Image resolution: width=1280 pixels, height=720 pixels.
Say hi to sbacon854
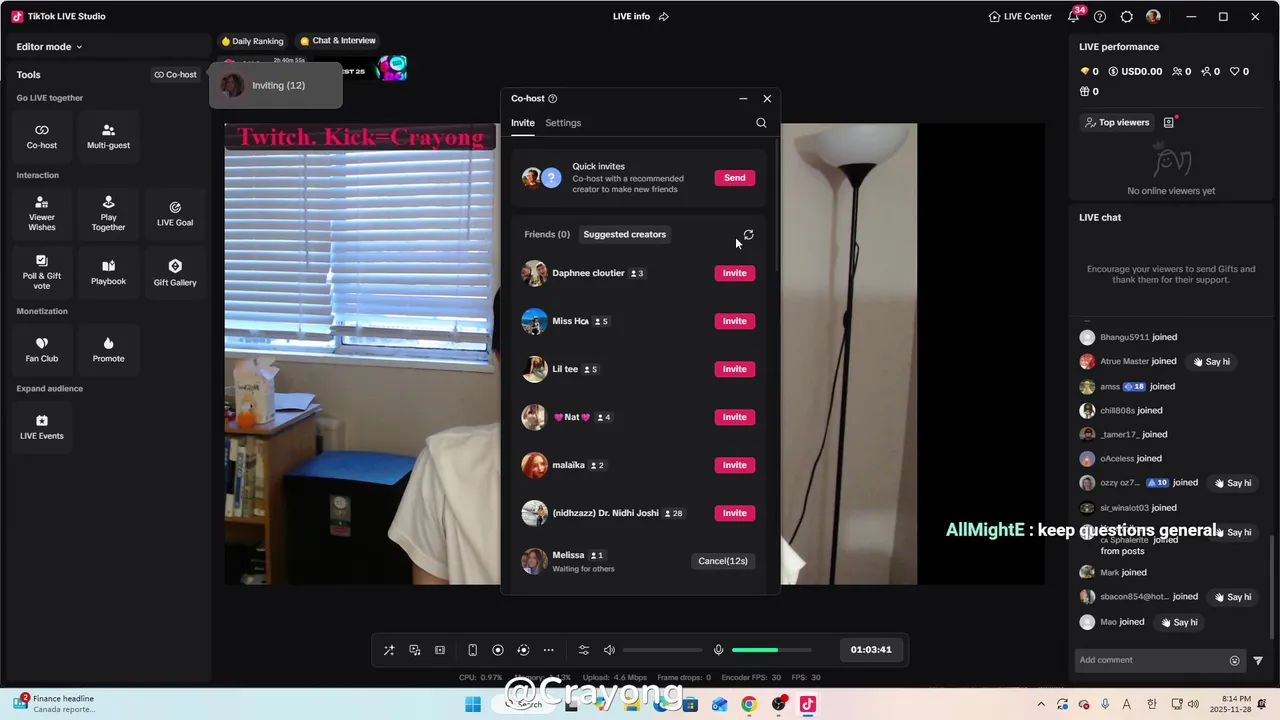1233,597
